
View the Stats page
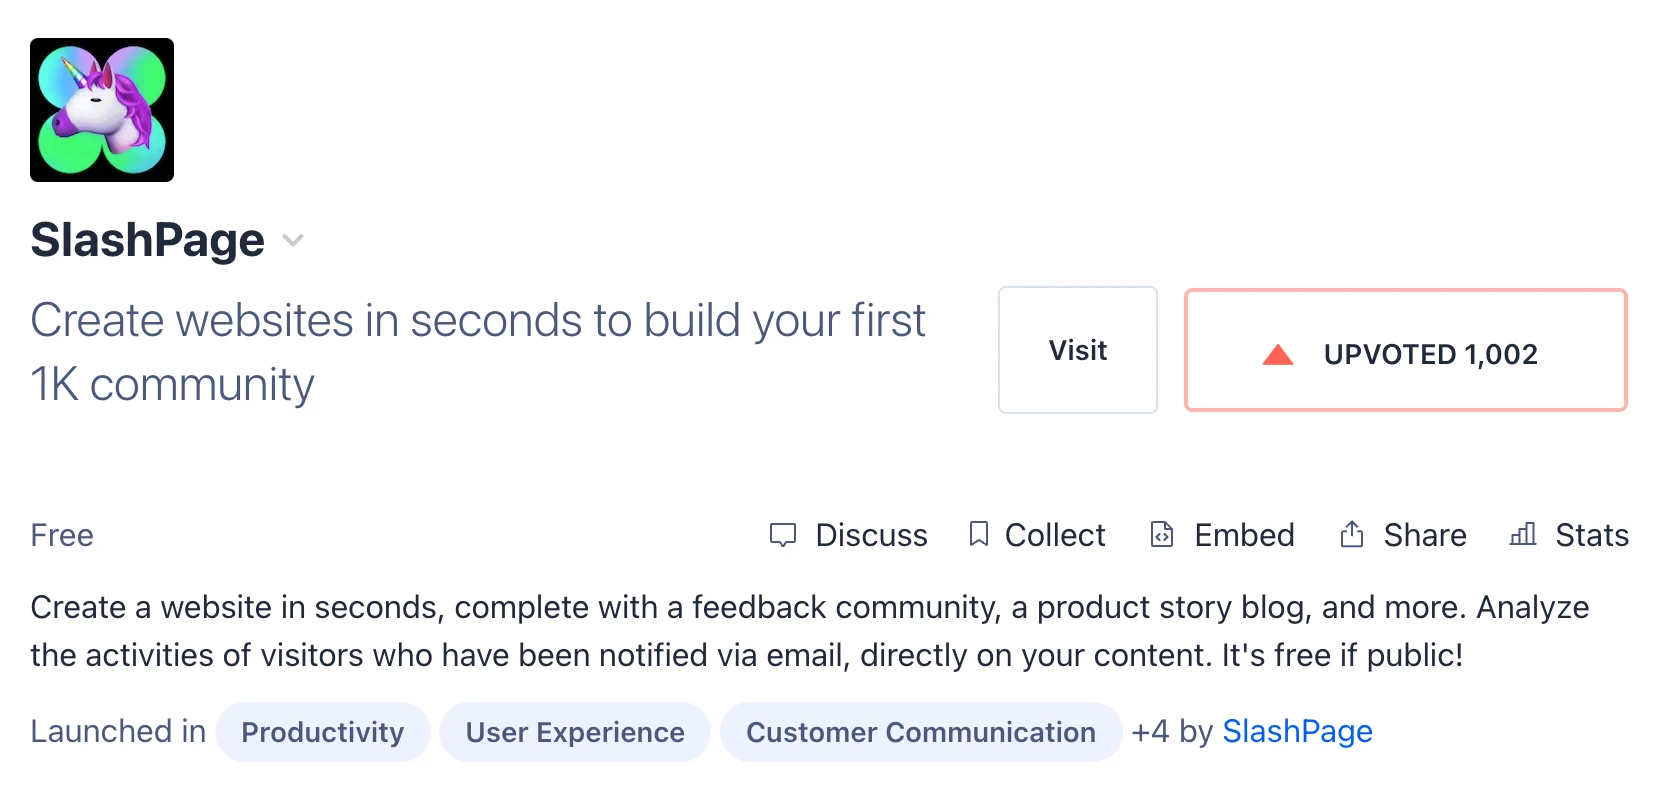tap(1569, 535)
